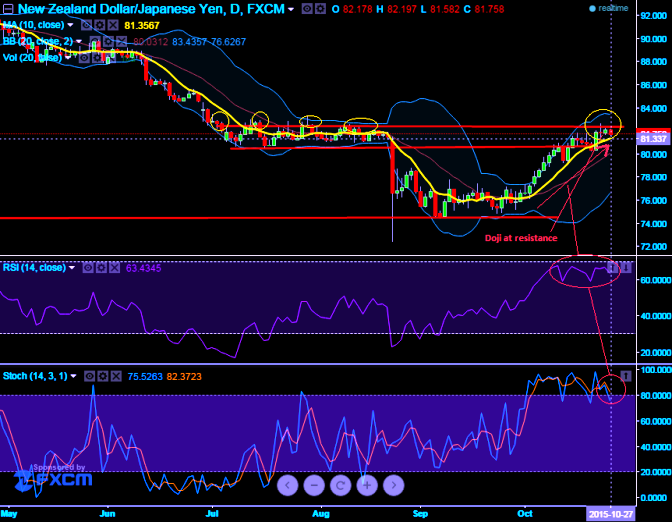Click the Jul label on time axis
Image resolution: width=672 pixels, height=522 pixels.
[x=212, y=513]
